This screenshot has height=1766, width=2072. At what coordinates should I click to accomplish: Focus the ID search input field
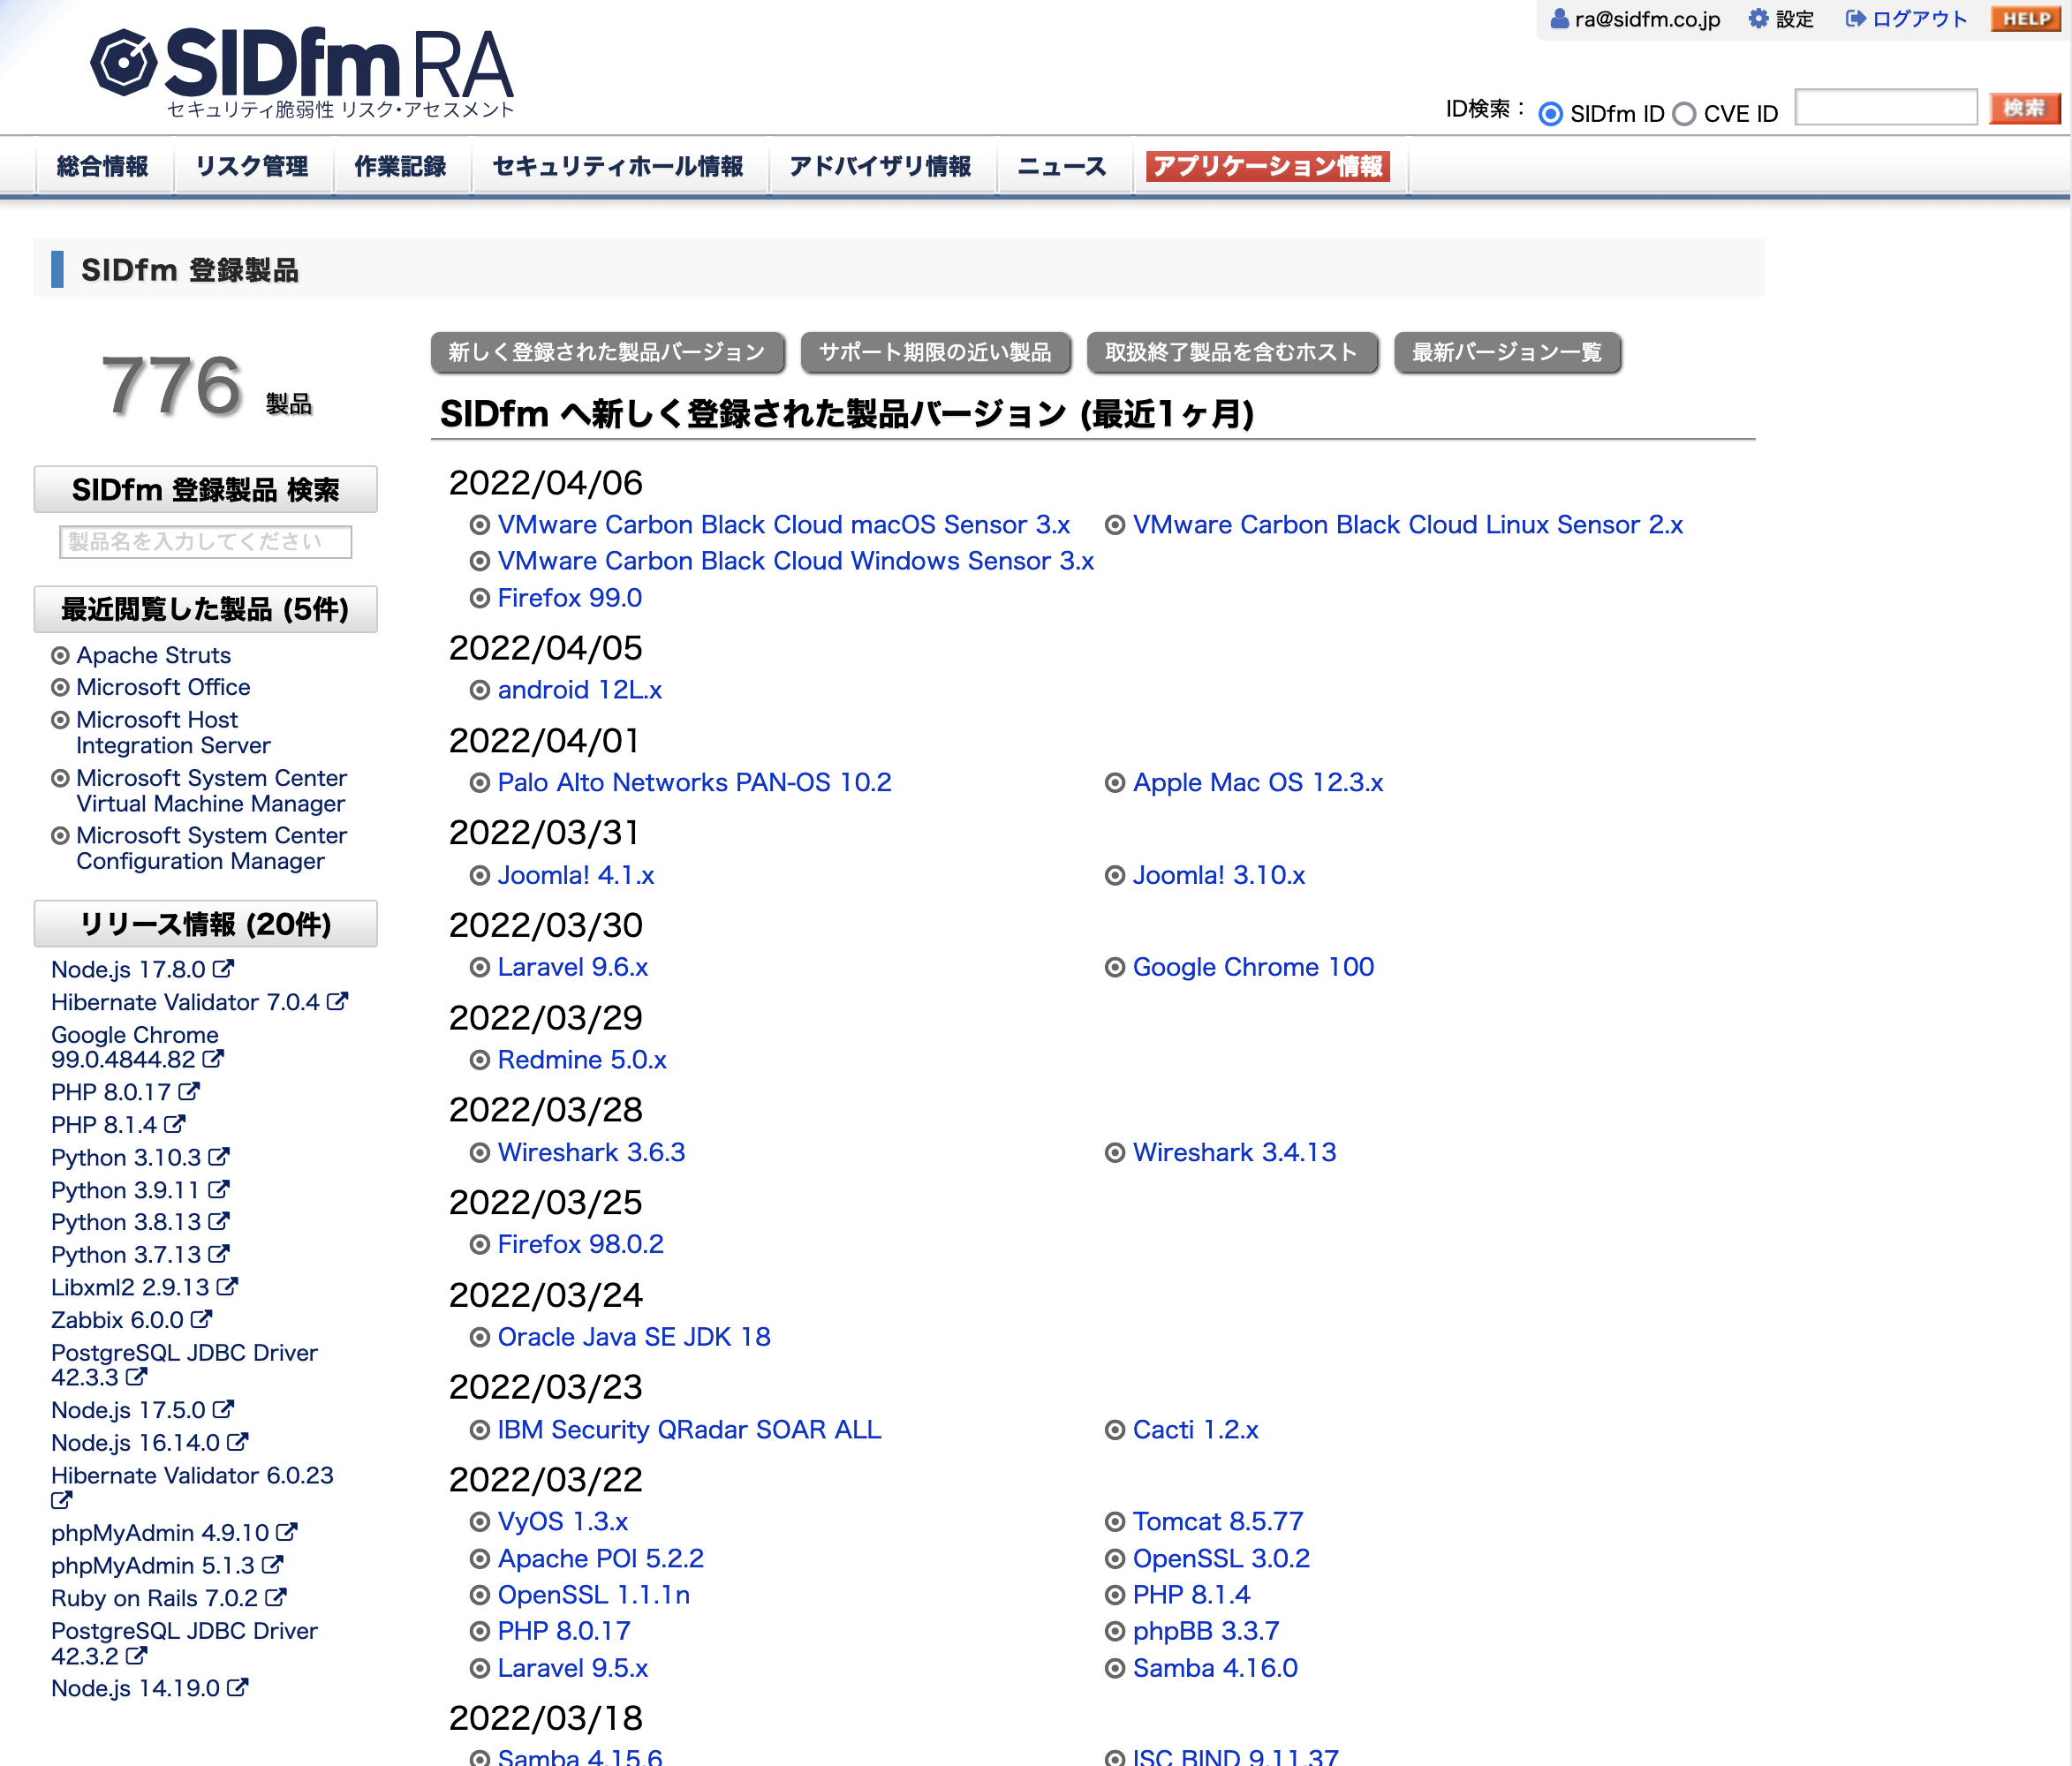click(x=1885, y=108)
